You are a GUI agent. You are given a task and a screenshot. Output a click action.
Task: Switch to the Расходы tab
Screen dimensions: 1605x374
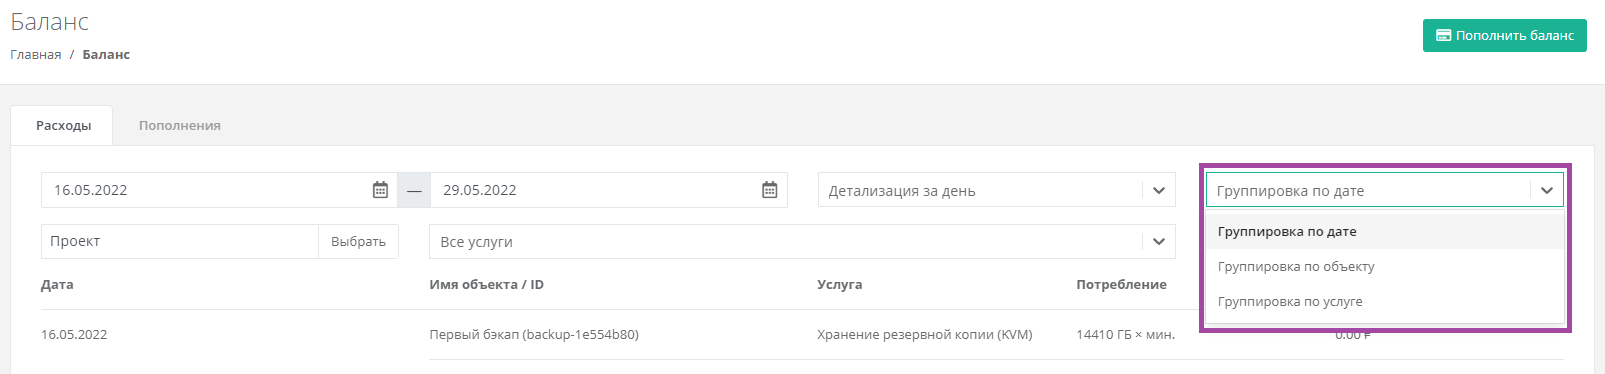(63, 125)
